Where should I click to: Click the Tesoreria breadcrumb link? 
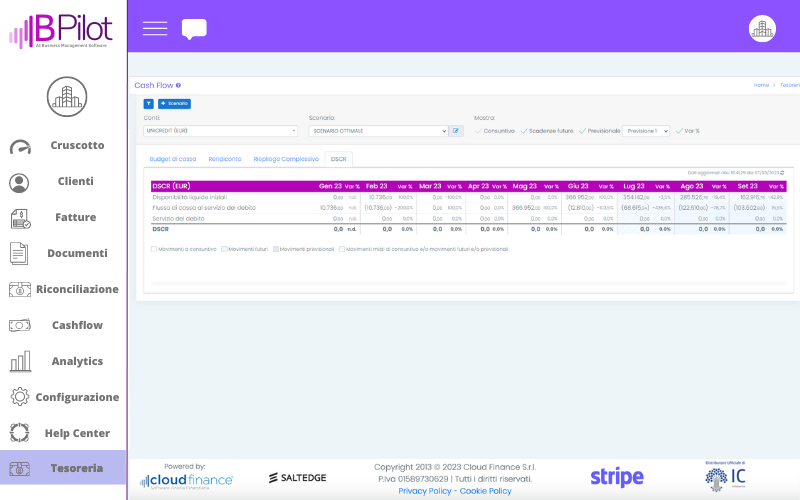click(790, 85)
